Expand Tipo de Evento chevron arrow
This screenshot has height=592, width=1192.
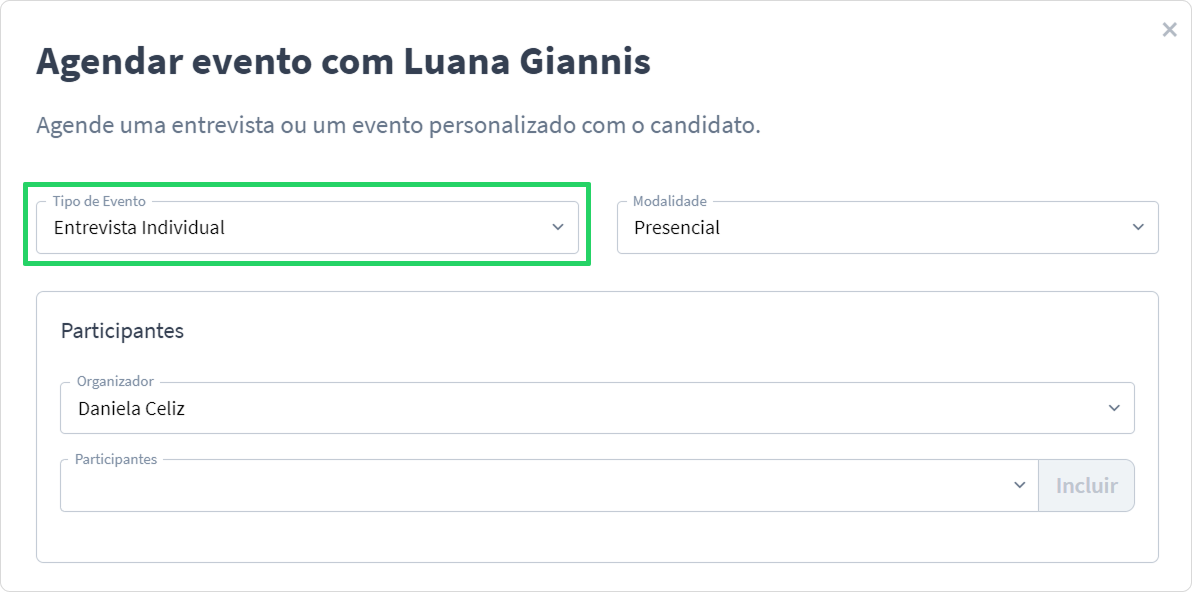(x=558, y=227)
